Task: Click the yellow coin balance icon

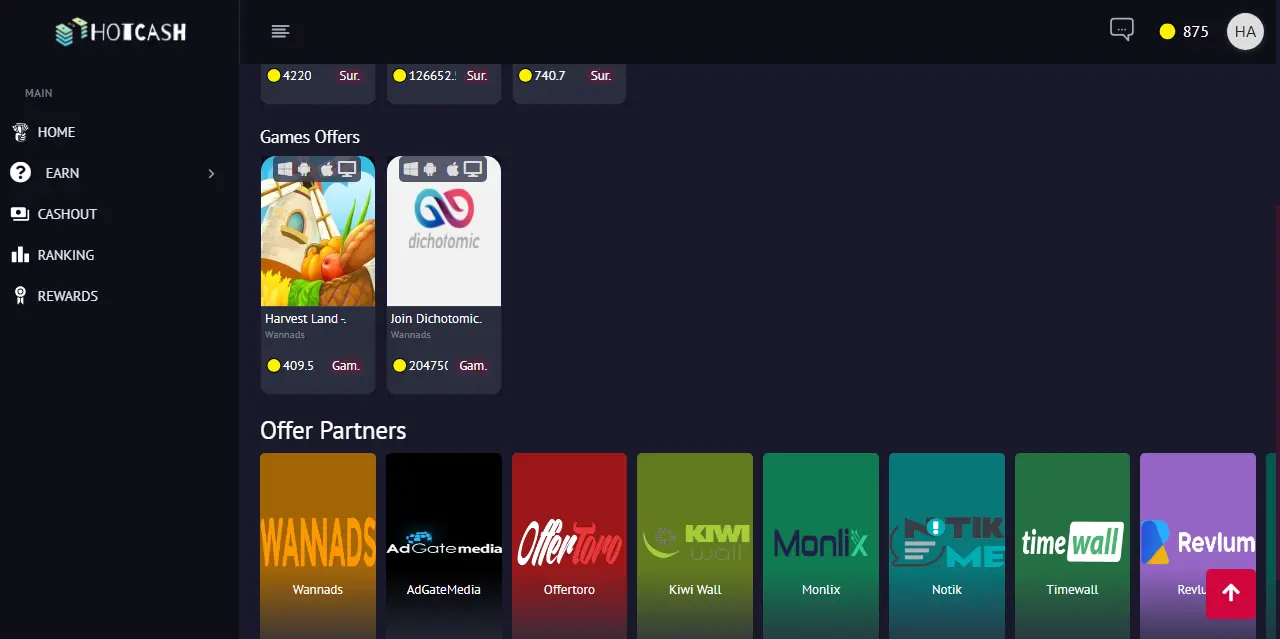Action: 1167,32
